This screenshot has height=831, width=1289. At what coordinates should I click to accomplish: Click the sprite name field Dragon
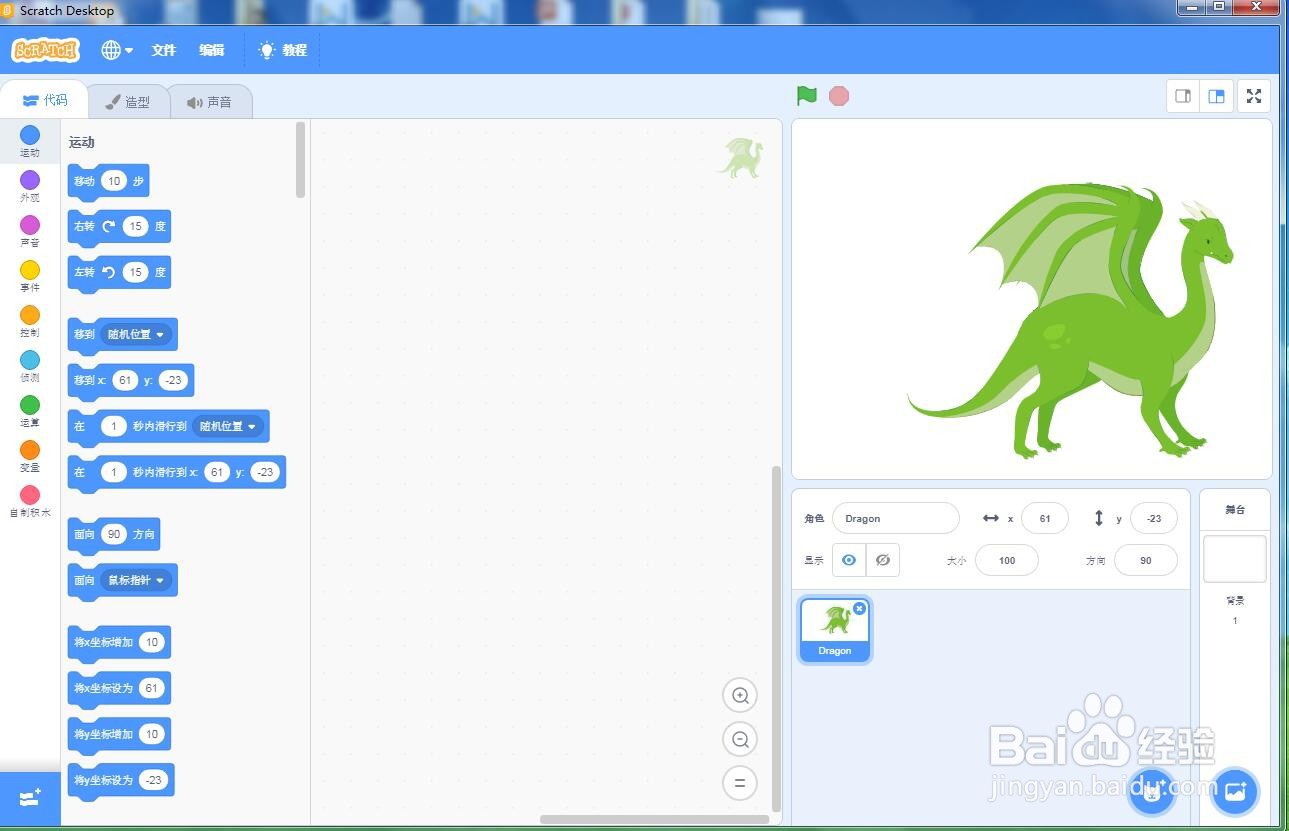896,518
